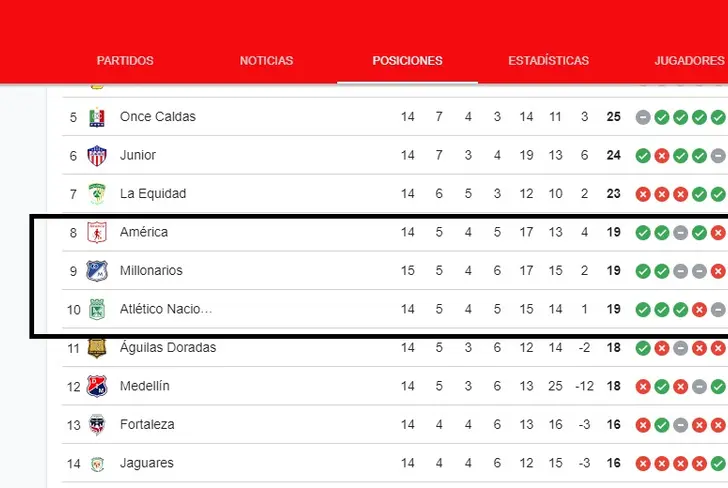The width and height of the screenshot is (728, 488).
Task: Go to the Jugadores tab
Action: tap(689, 61)
